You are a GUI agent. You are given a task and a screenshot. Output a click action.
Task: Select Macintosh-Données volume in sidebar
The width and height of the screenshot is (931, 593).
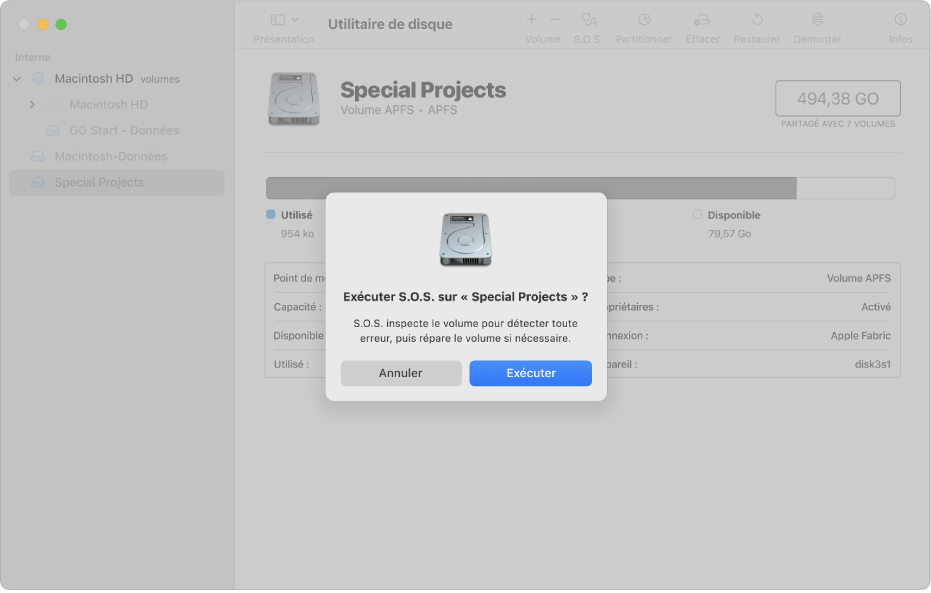[x=117, y=157]
